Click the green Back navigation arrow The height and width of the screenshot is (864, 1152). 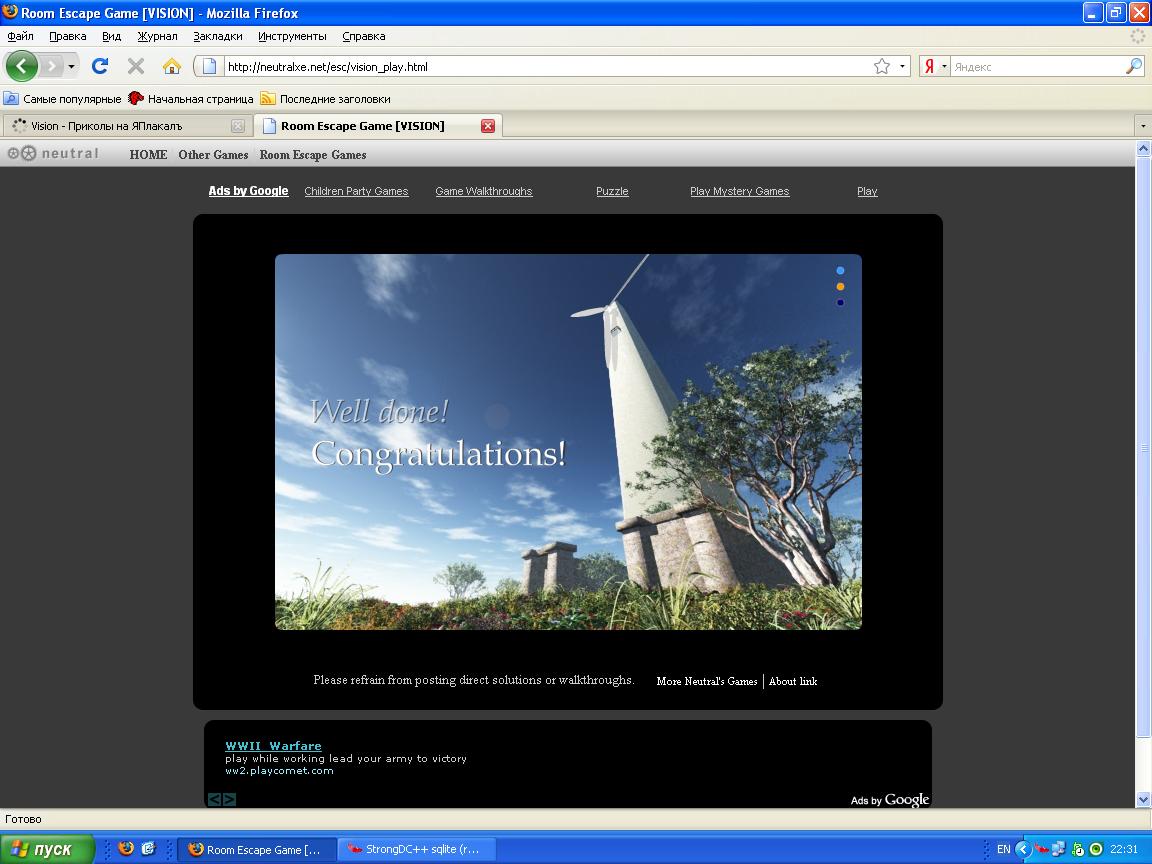click(x=21, y=66)
